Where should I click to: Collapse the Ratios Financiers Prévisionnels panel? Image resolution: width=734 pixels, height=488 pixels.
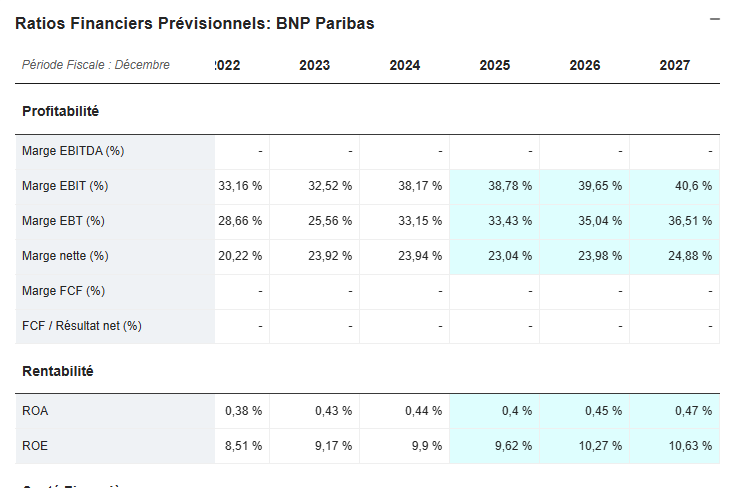[715, 19]
